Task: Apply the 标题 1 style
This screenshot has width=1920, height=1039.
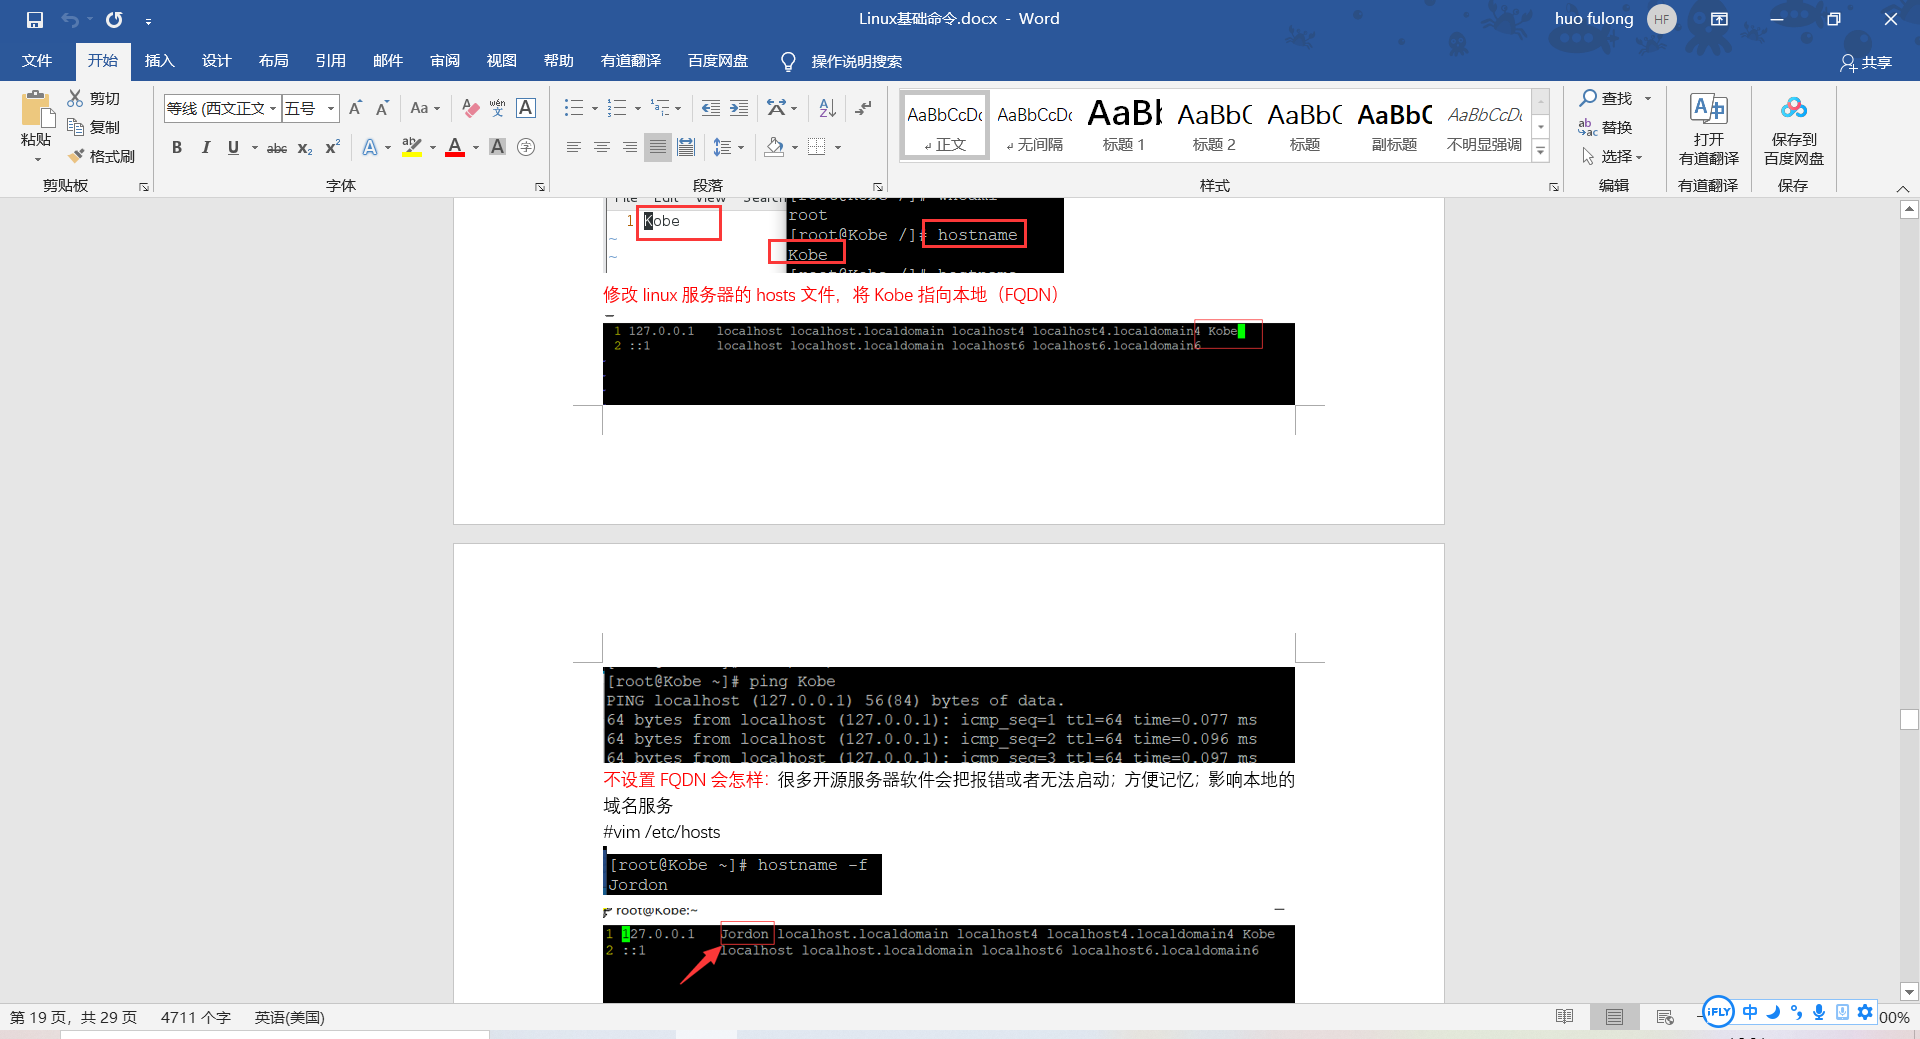Action: coord(1124,125)
